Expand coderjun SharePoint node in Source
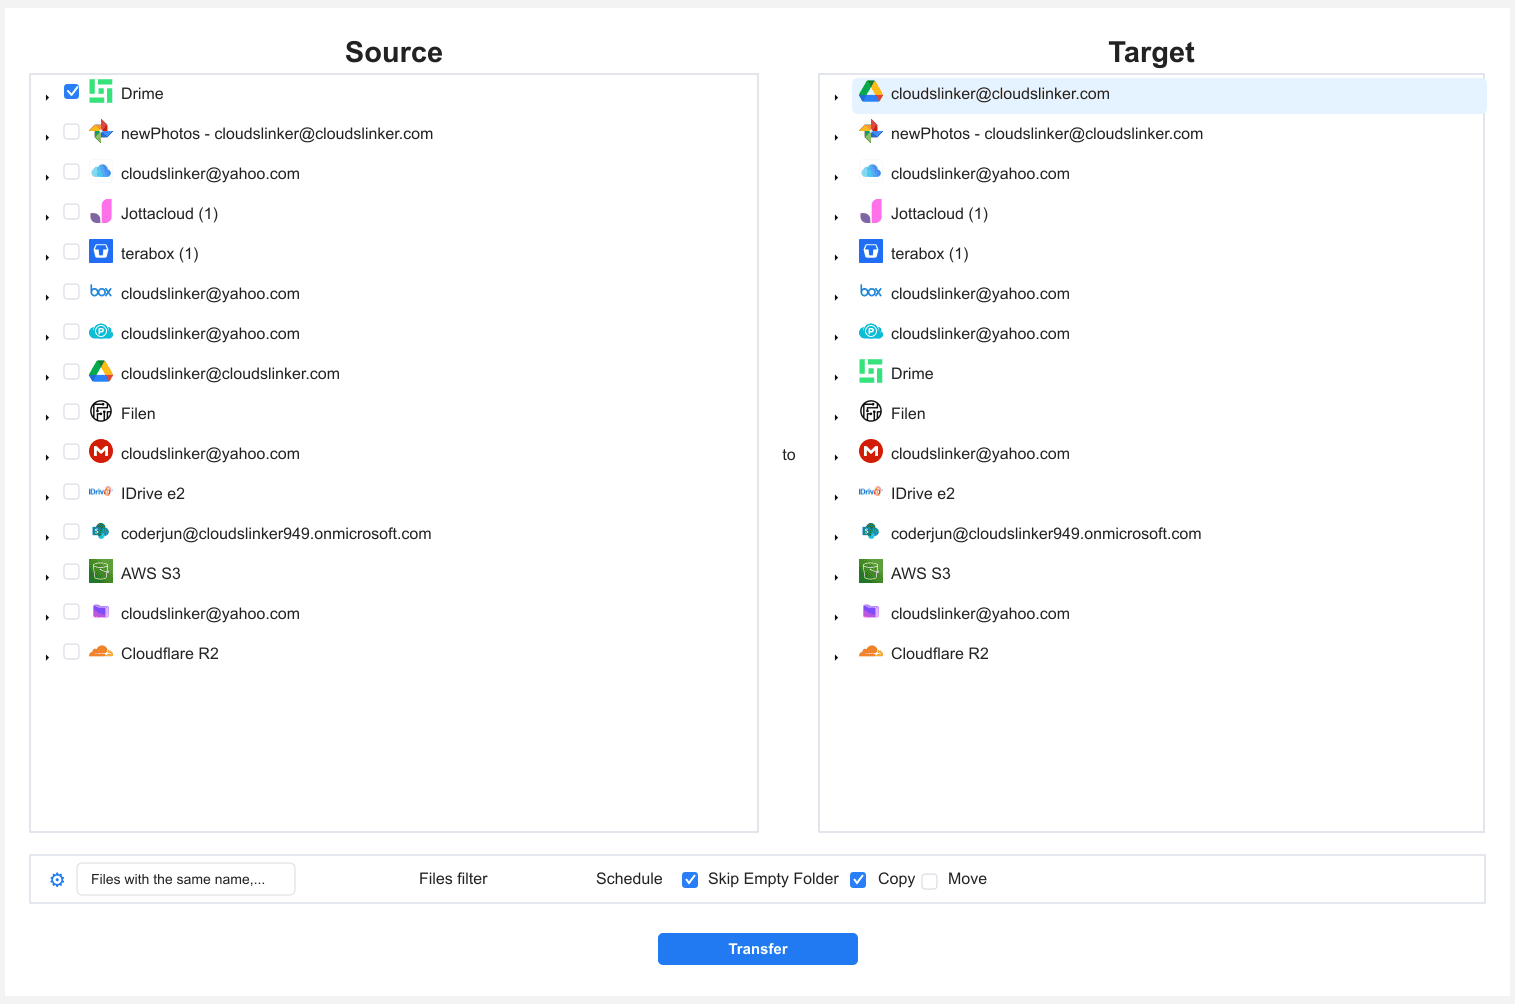 click(x=47, y=537)
